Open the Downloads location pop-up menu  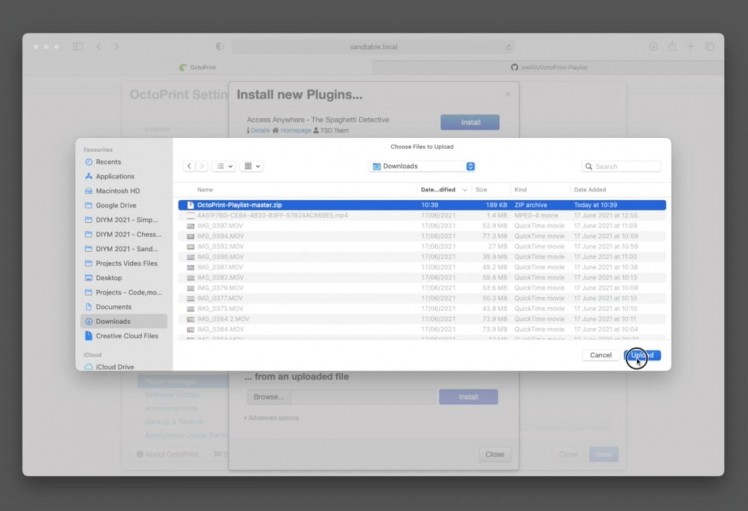[423, 166]
